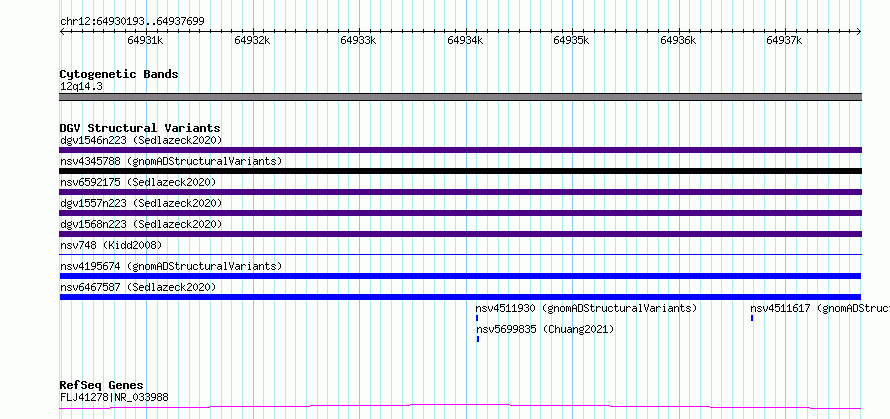Click the DGV Structural Variants track heading
The height and width of the screenshot is (419, 890).
[x=140, y=128]
